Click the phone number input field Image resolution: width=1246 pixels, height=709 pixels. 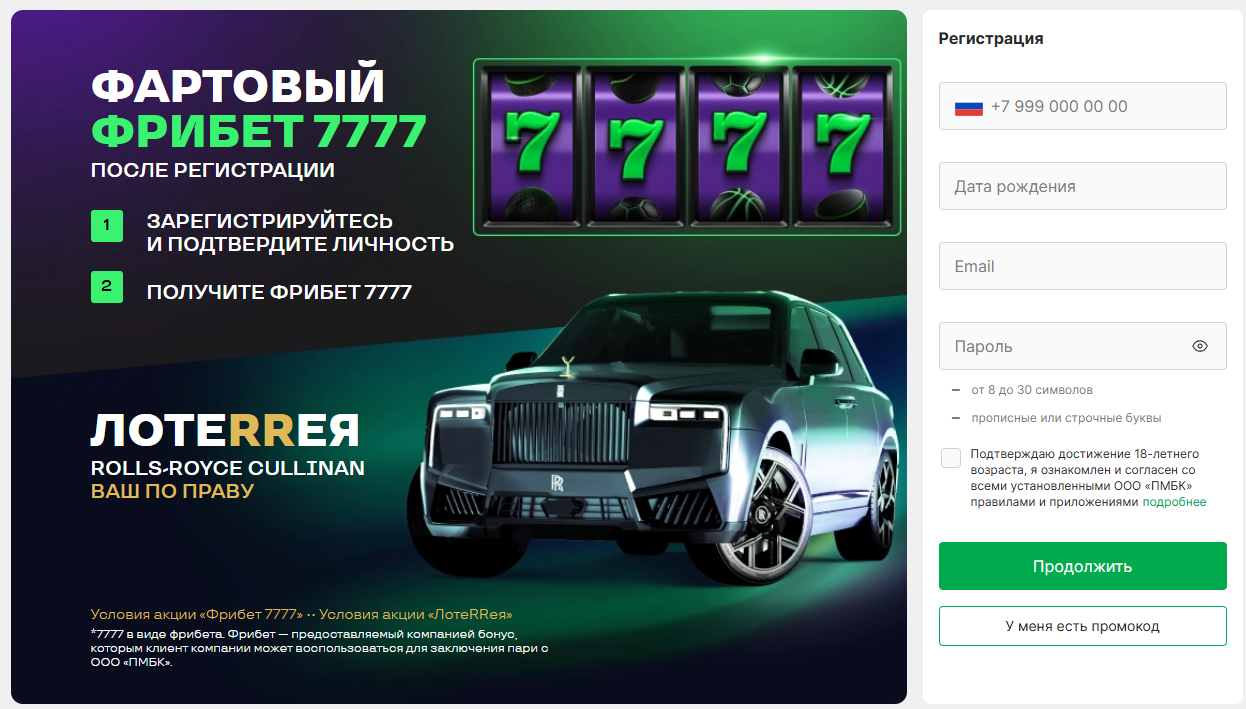tap(1082, 106)
